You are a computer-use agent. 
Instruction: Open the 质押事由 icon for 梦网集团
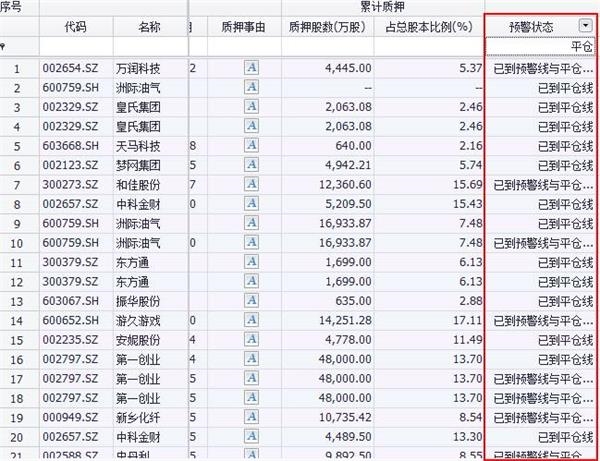click(253, 165)
